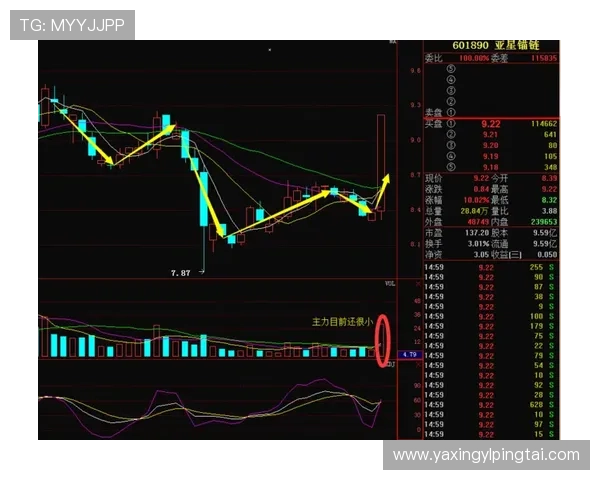The image size is (600, 480).
Task: Click the 9.18 price in buy level 5
Action: (x=490, y=166)
